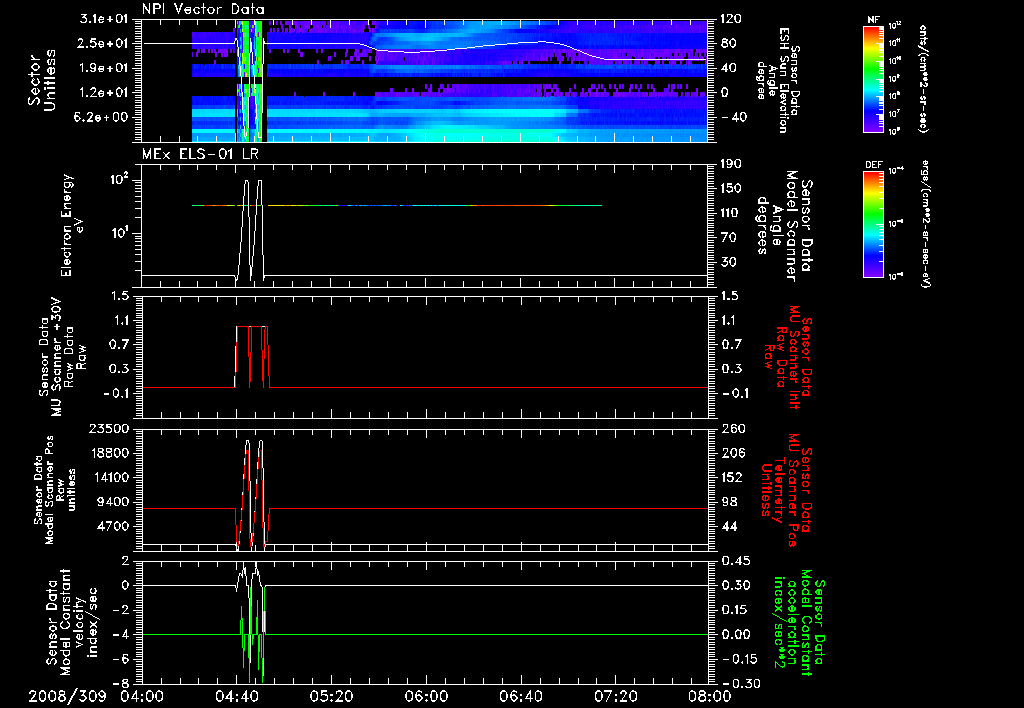Click the '190' scanner angle tick value
Screen dimensions: 1024x708
(731, 164)
